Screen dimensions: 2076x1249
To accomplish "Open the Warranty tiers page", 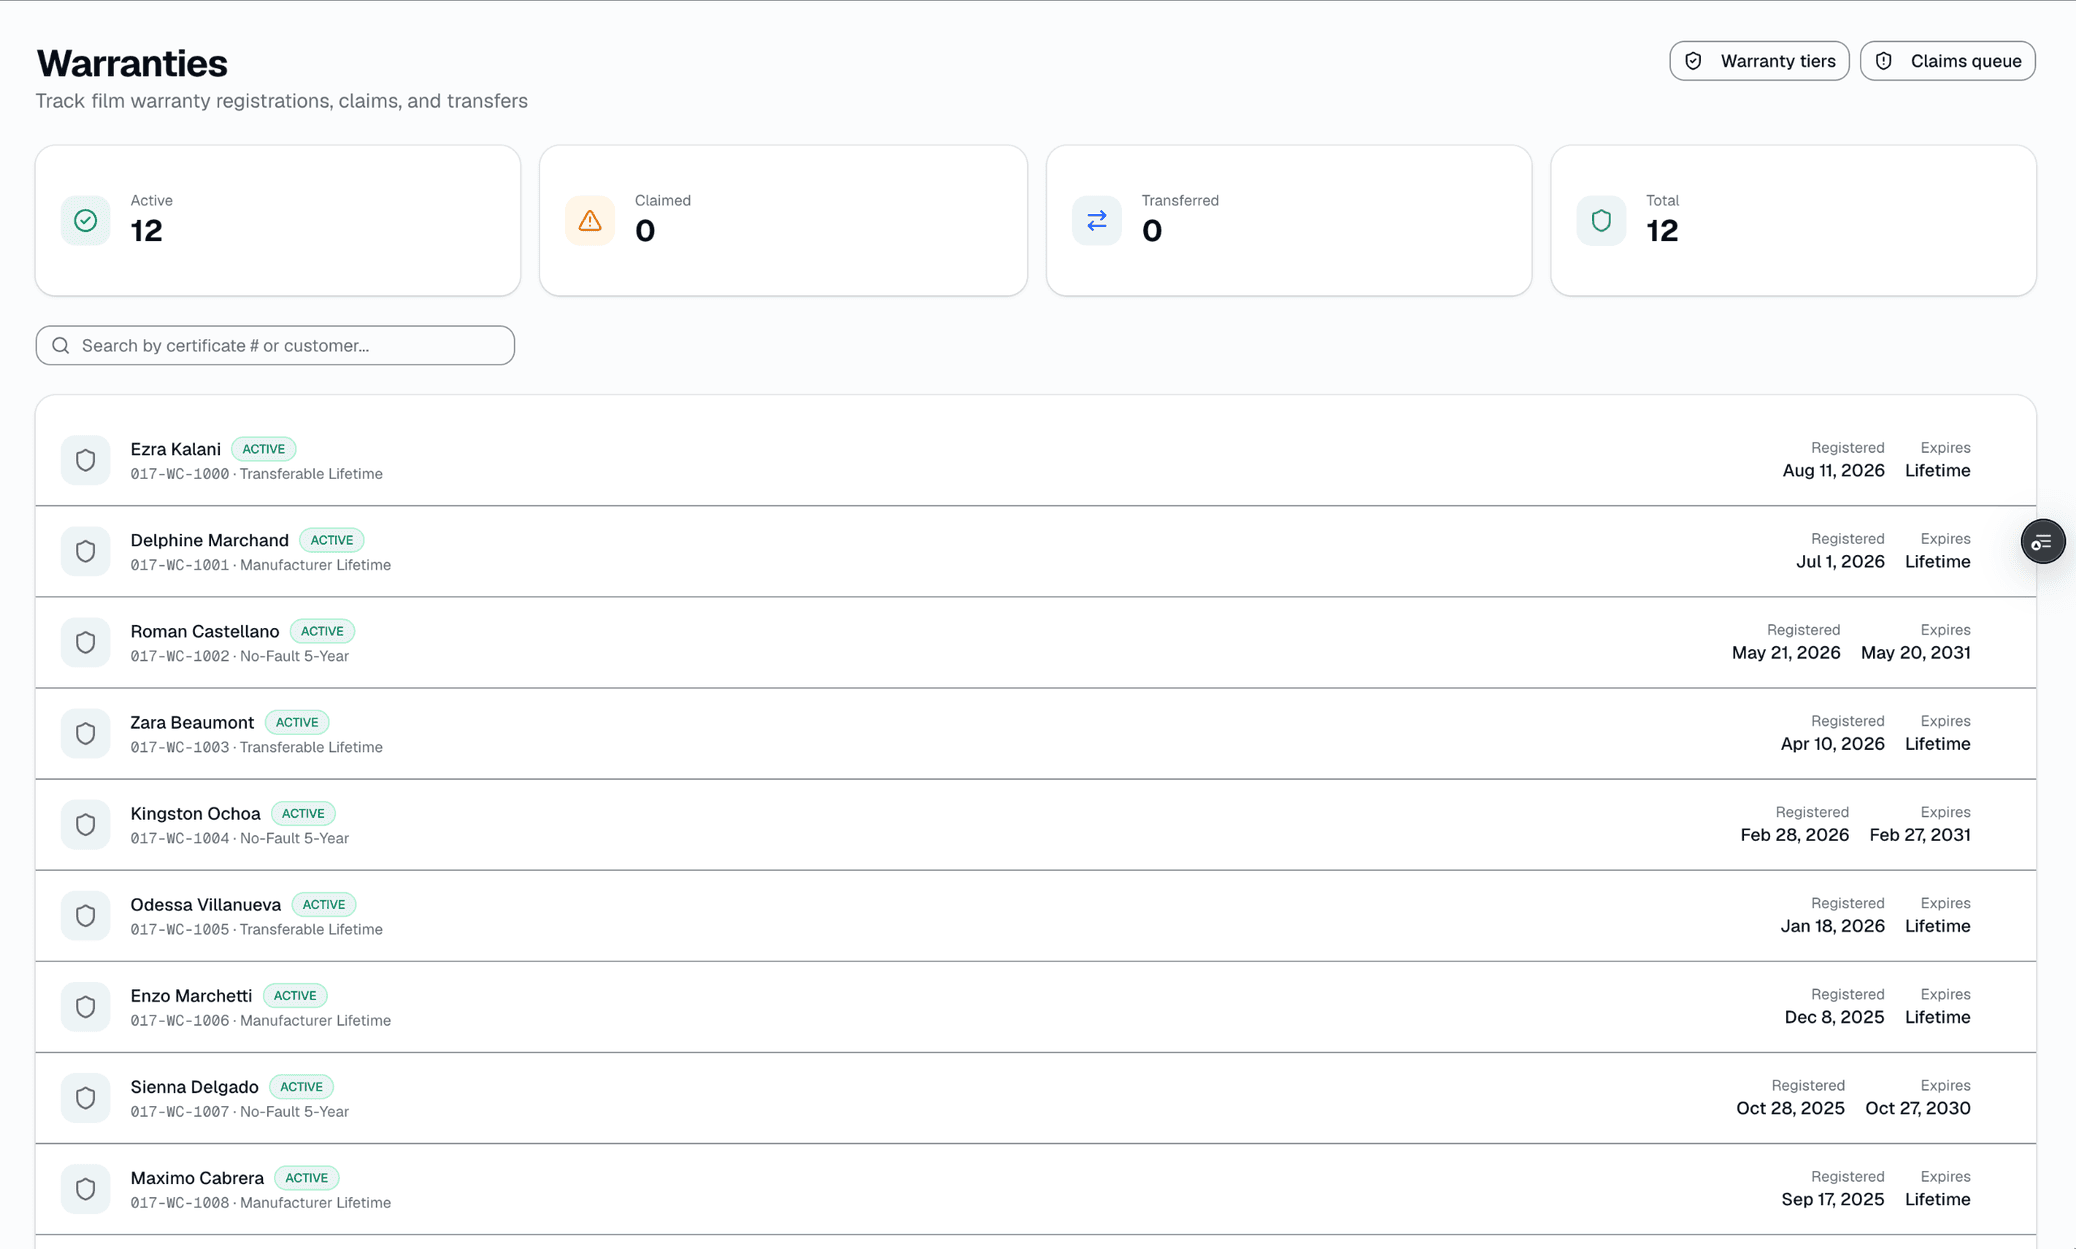I will point(1759,61).
